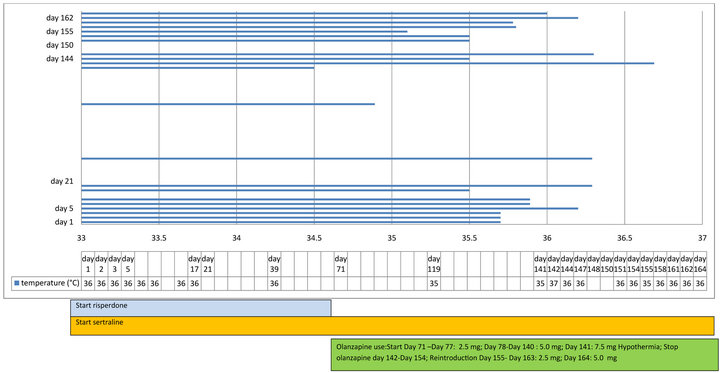The height and width of the screenshot is (373, 720).
Task: Click table column header 'day 141'
Action: tap(540, 264)
